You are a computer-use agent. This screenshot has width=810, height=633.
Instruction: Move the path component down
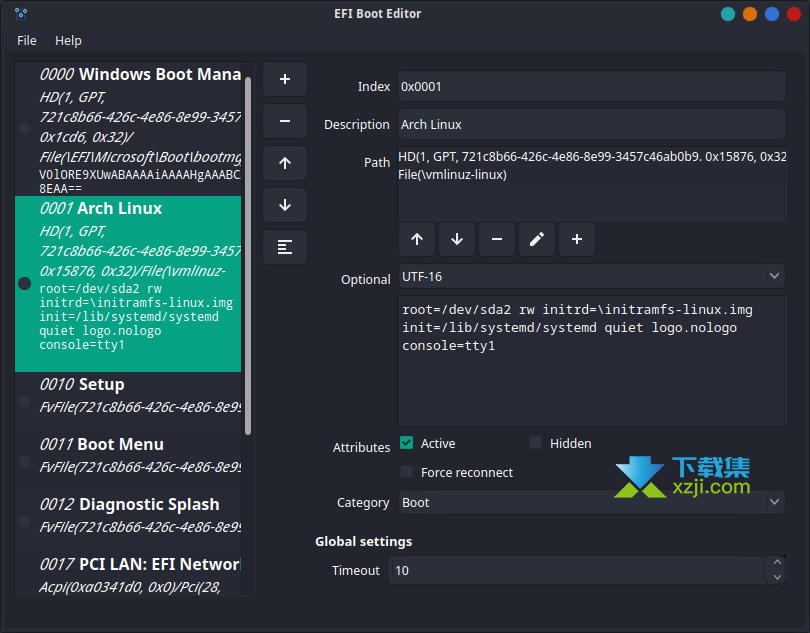457,239
